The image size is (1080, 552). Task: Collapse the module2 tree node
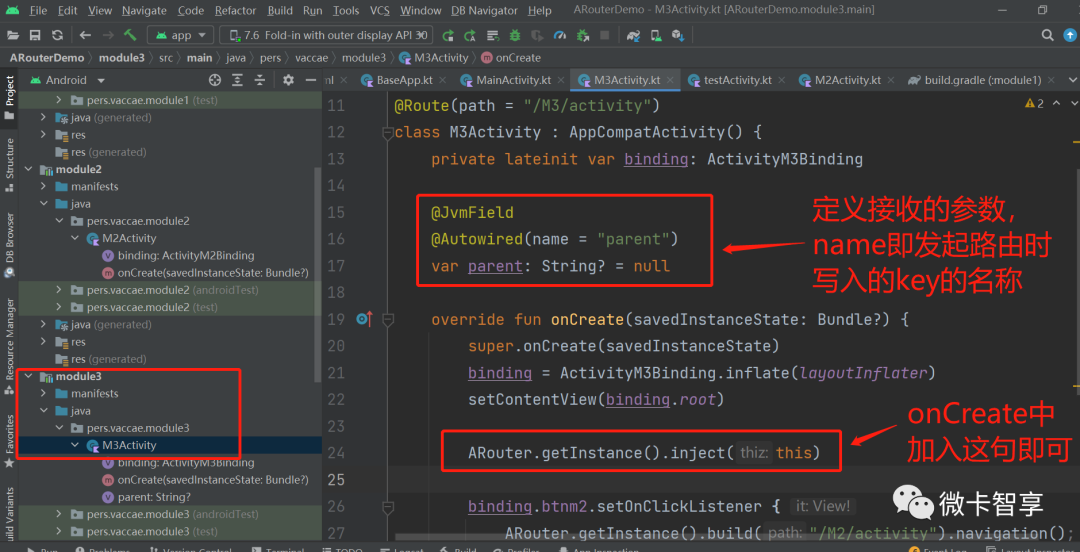(28, 170)
